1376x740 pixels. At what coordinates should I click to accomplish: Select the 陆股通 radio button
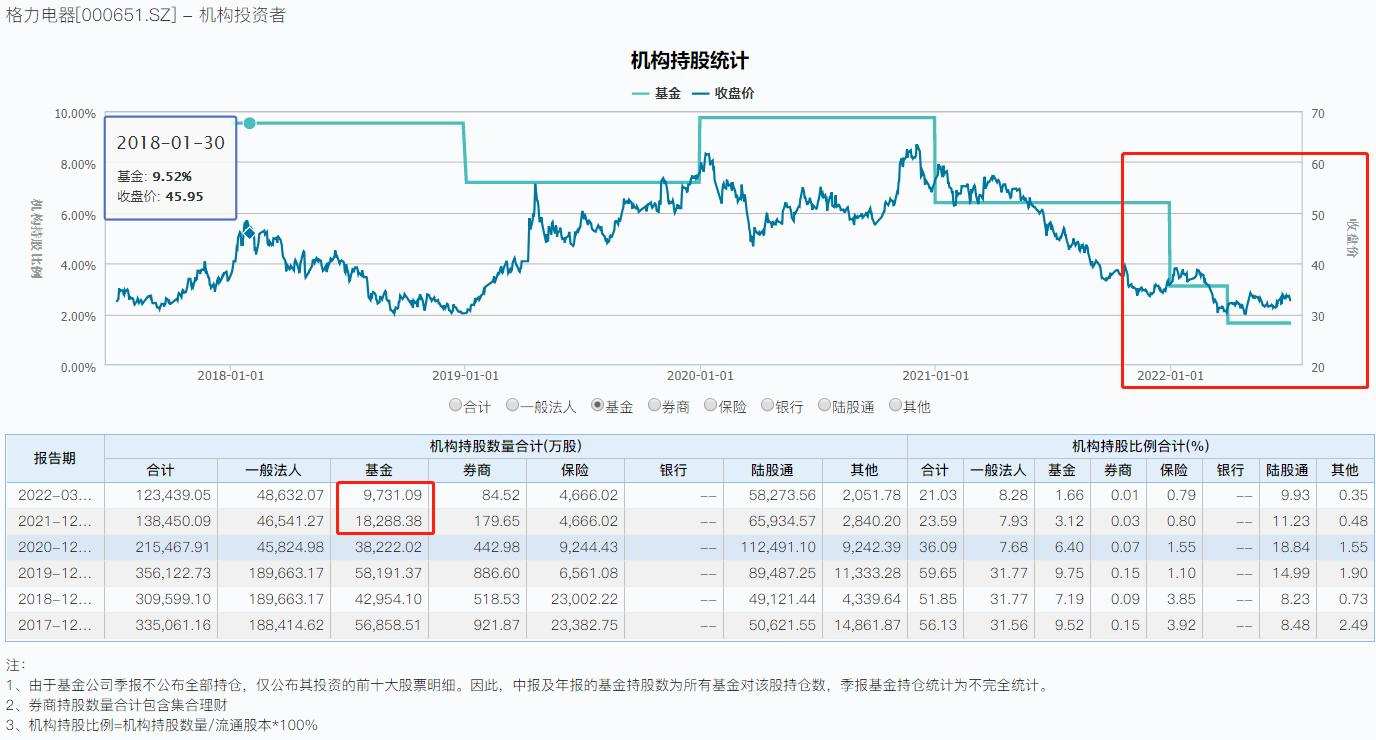click(x=825, y=406)
